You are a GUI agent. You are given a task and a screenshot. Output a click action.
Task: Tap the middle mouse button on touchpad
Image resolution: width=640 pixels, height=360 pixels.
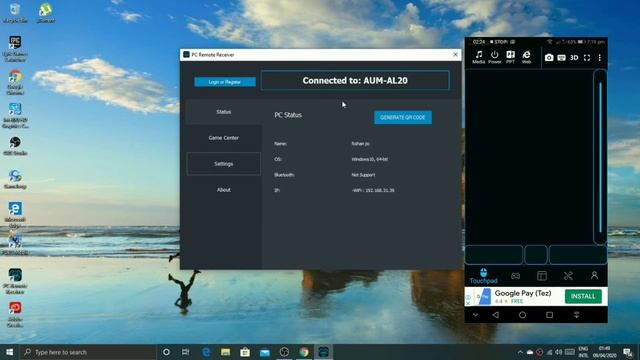(536, 254)
